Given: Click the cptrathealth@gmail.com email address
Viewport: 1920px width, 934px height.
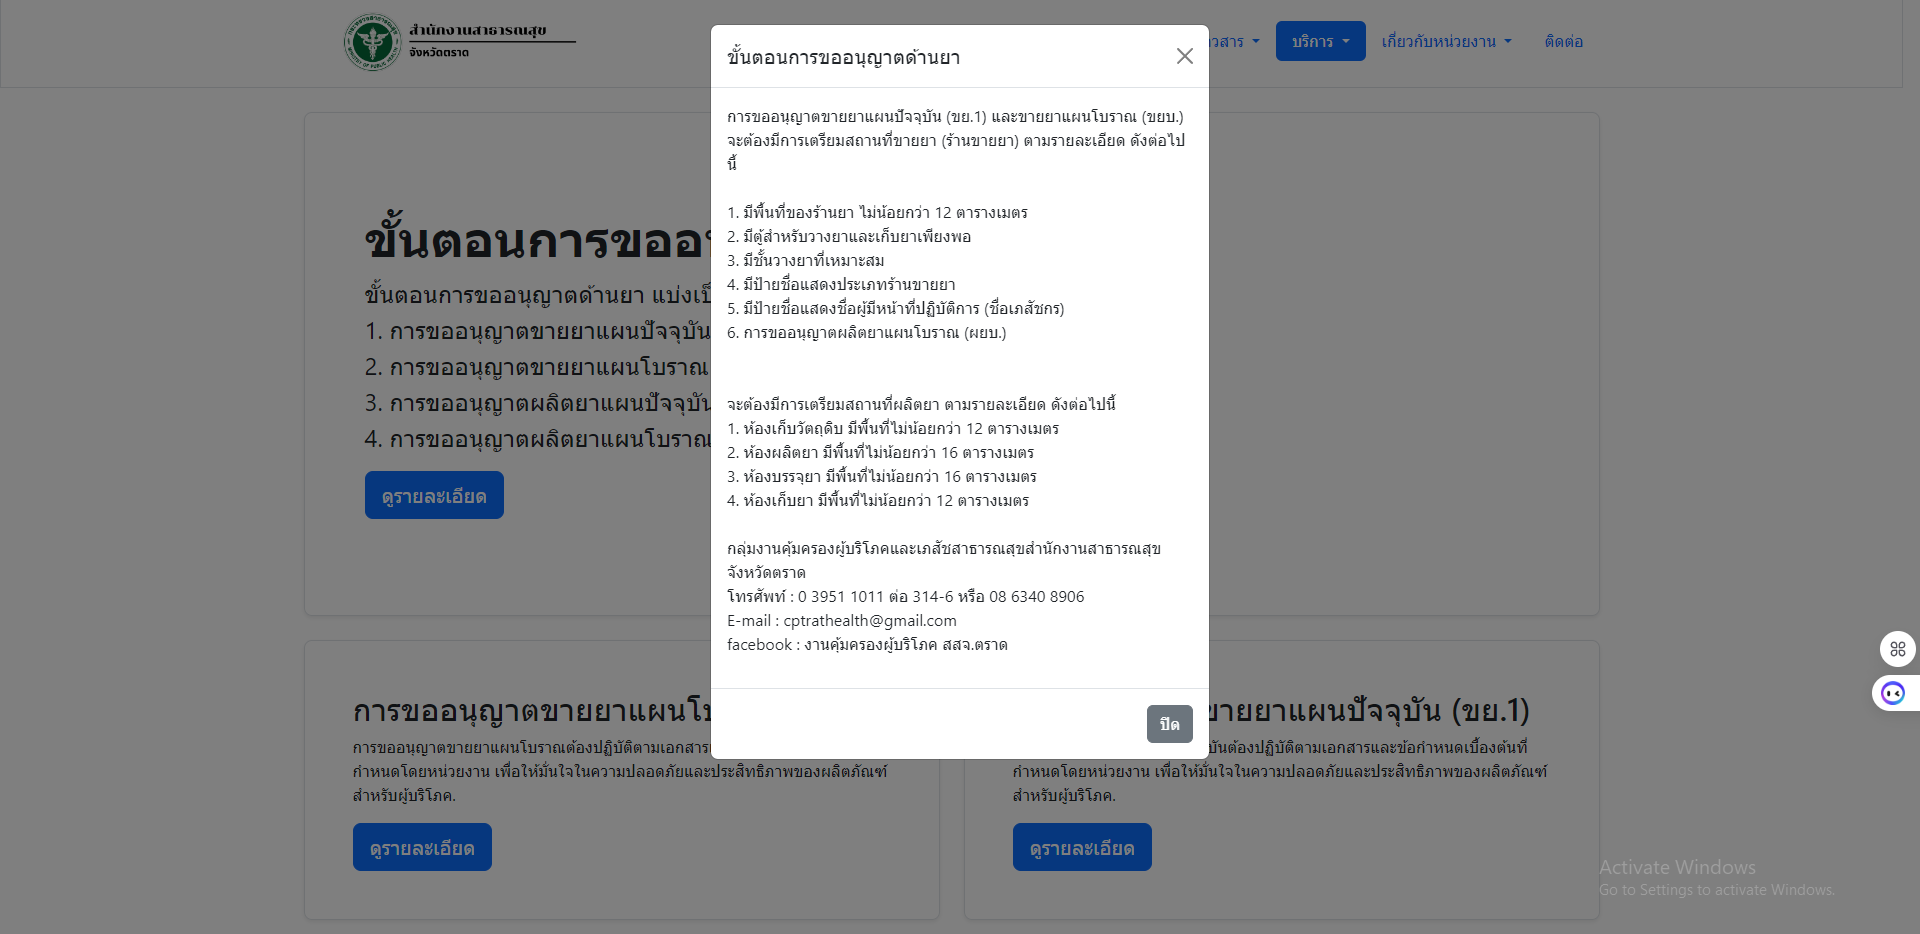Looking at the screenshot, I should tap(869, 621).
